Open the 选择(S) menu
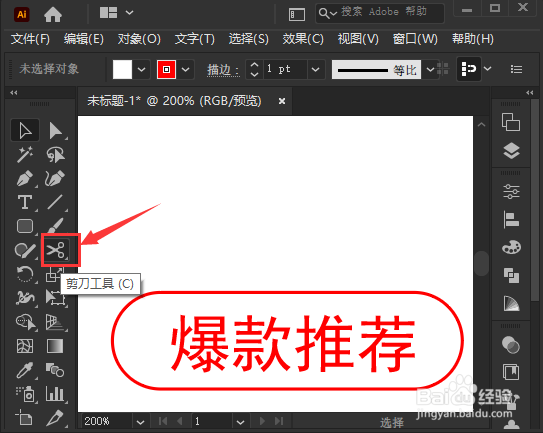This screenshot has height=433, width=543. [248, 39]
